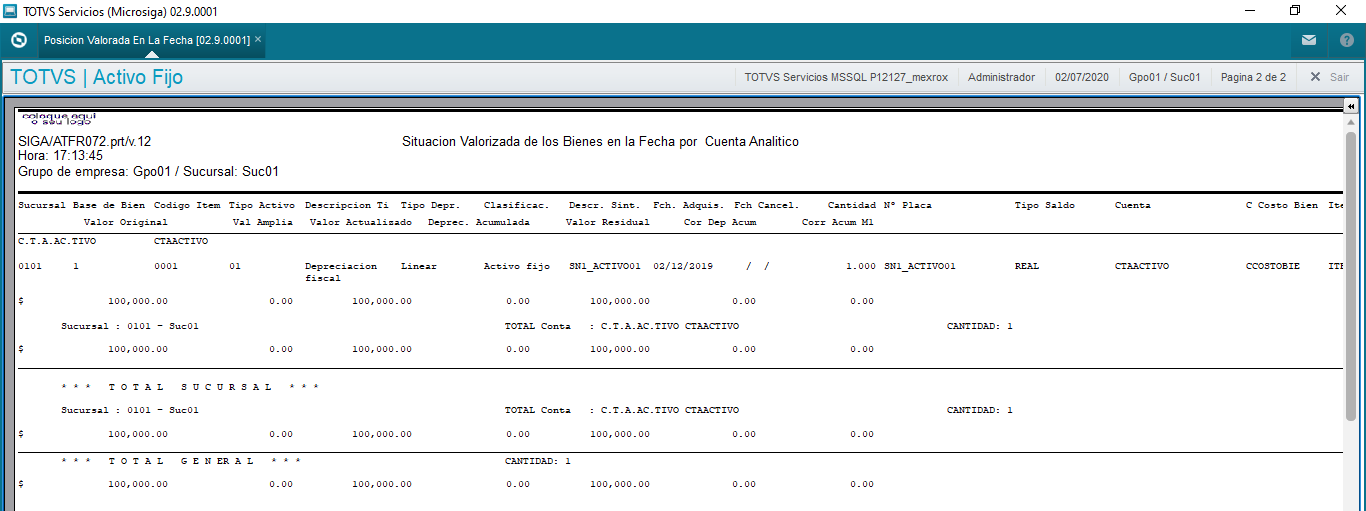Click the TOTAL GENERAL heading

click(x=181, y=461)
